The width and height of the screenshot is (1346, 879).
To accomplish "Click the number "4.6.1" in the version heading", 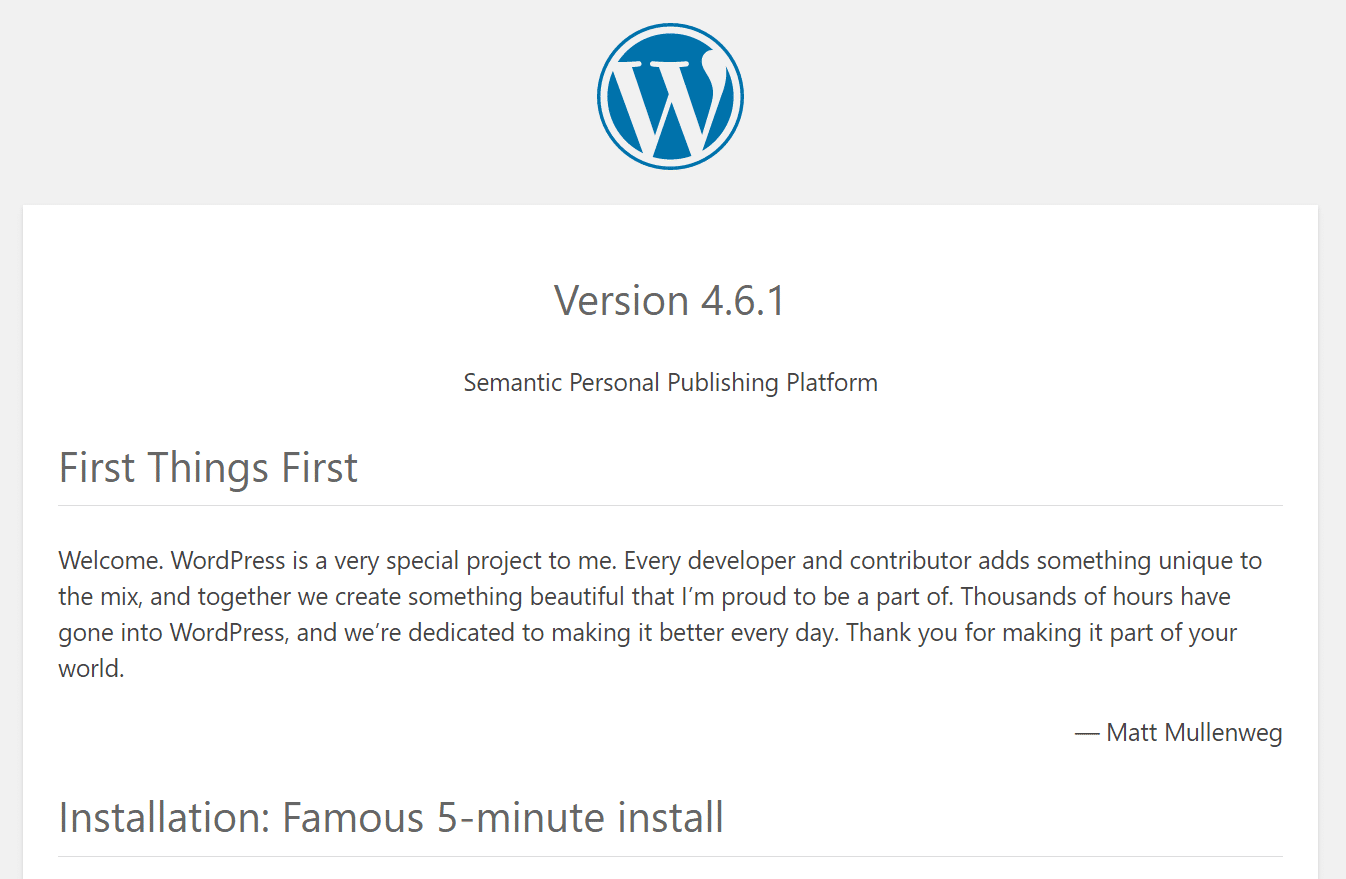I will coord(743,301).
